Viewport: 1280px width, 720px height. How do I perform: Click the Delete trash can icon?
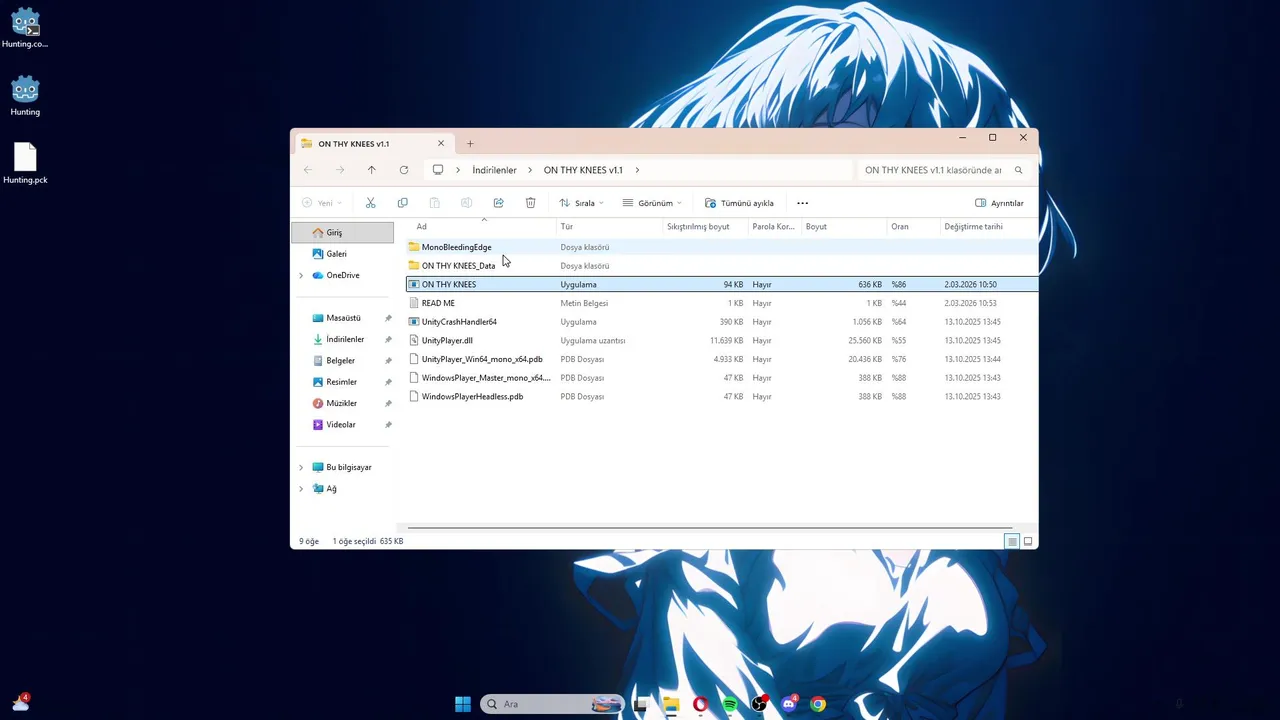pos(530,203)
